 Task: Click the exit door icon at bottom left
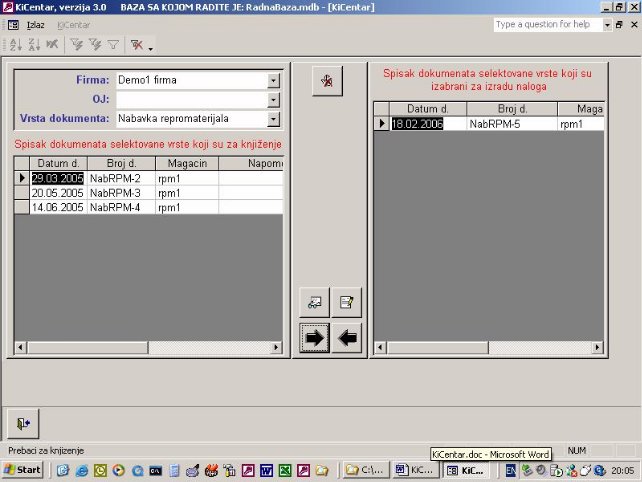click(x=23, y=423)
